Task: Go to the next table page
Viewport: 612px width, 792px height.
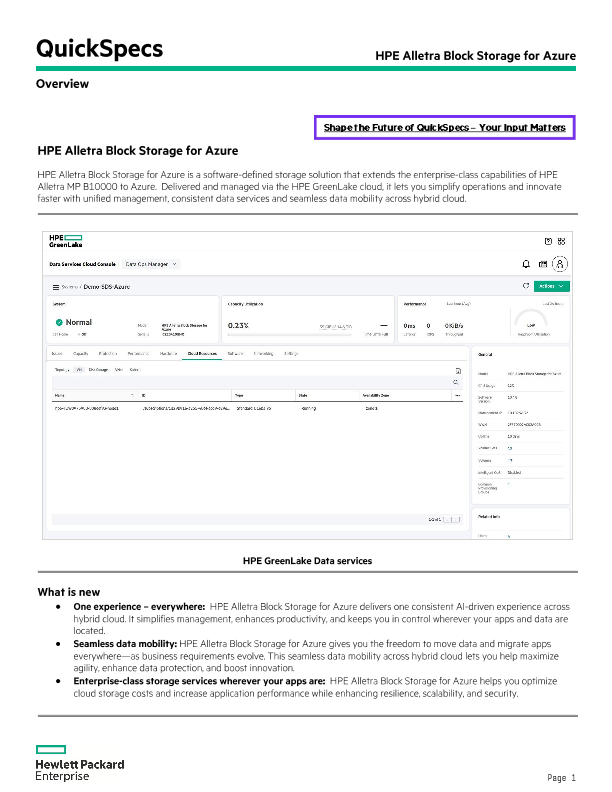Action: pyautogui.click(x=457, y=519)
